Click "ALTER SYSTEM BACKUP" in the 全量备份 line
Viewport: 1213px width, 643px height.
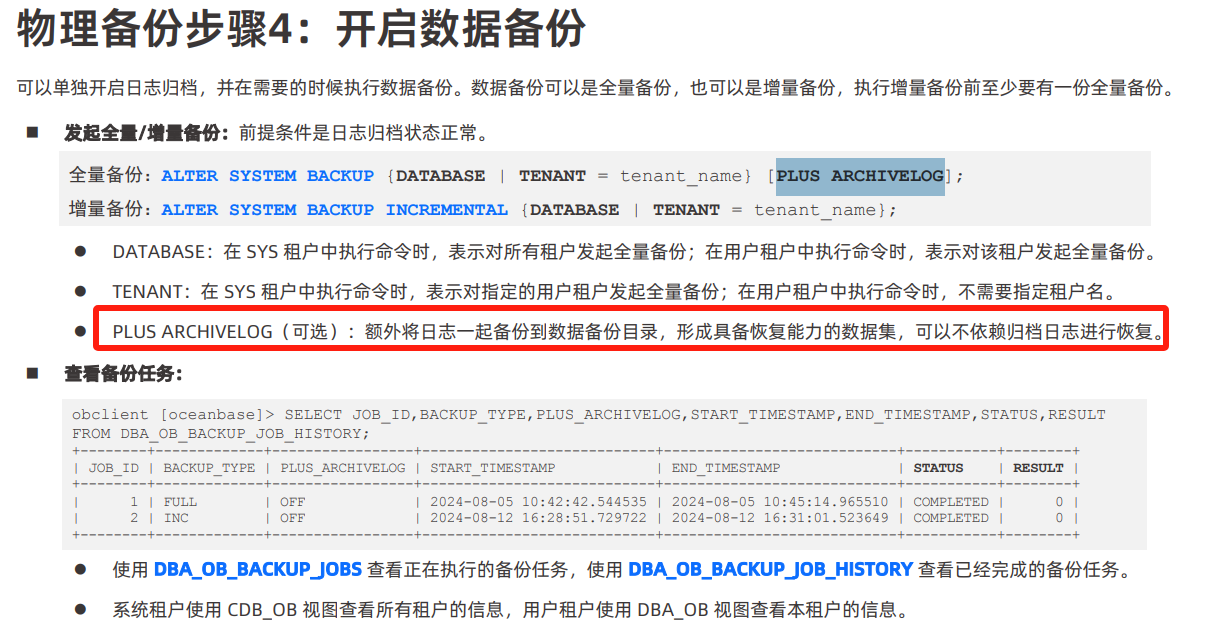click(x=268, y=176)
